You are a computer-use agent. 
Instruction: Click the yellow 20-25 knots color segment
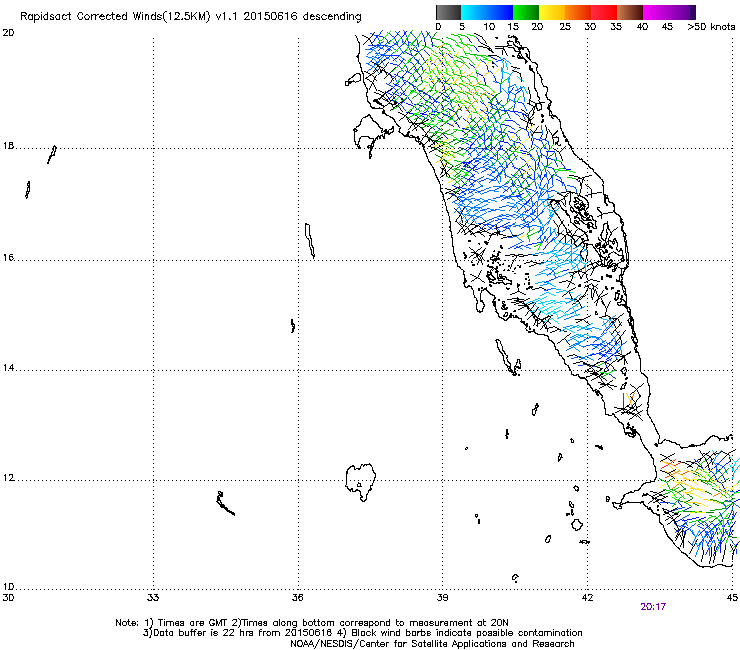(552, 12)
